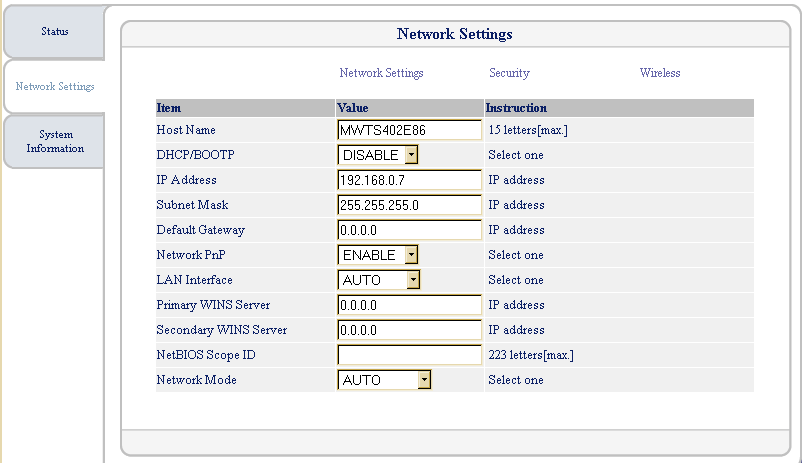Click the Subnet Mask input field
The height and width of the screenshot is (463, 807).
410,205
